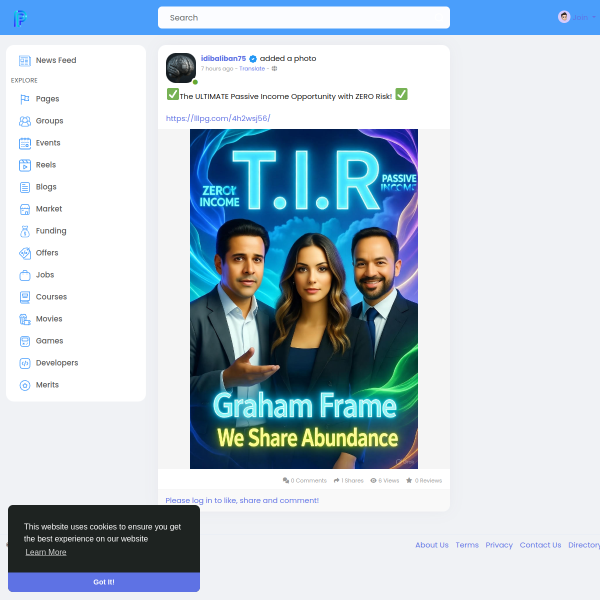The width and height of the screenshot is (600, 600).
Task: Click the site logo in the header
Action: (20, 18)
